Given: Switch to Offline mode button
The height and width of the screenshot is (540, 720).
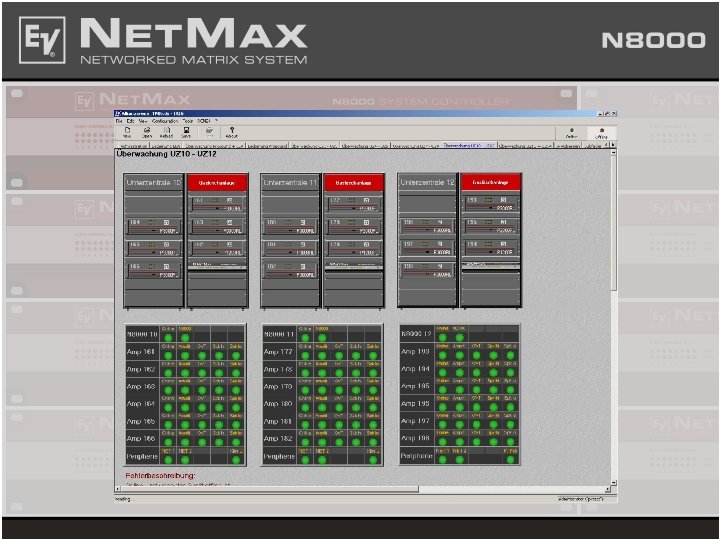Looking at the screenshot, I should click(601, 133).
